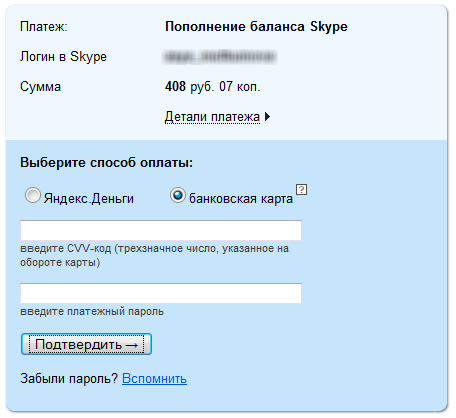Expand the Детали платежа link
The image size is (456, 418).
pyautogui.click(x=212, y=117)
